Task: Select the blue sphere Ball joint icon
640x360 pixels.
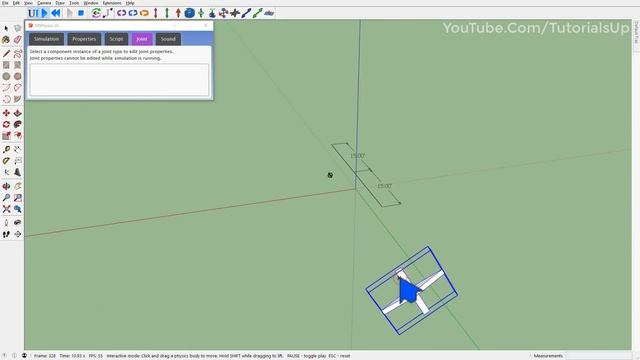Action: tap(189, 13)
